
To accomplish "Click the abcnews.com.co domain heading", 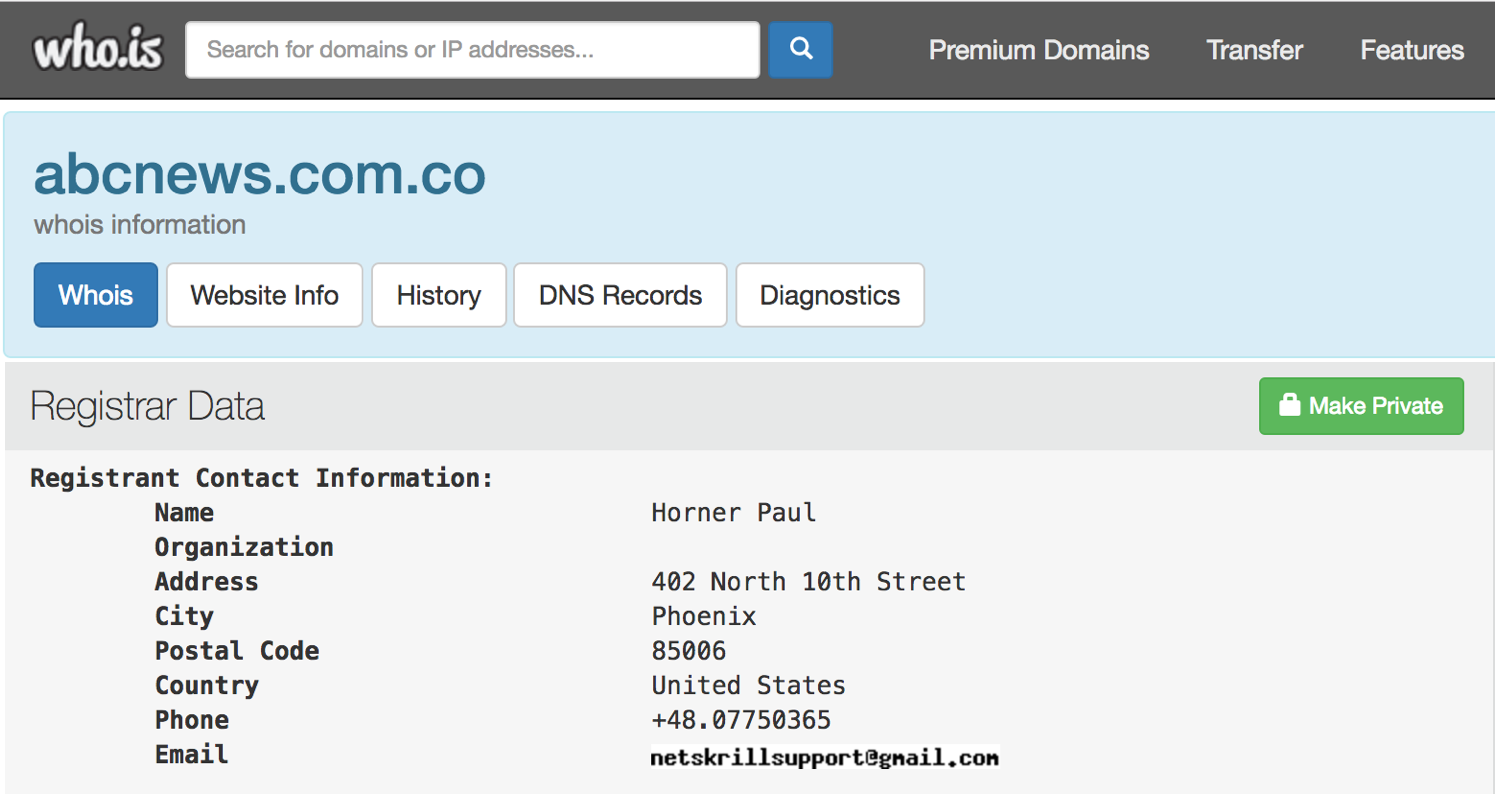I will click(x=260, y=174).
